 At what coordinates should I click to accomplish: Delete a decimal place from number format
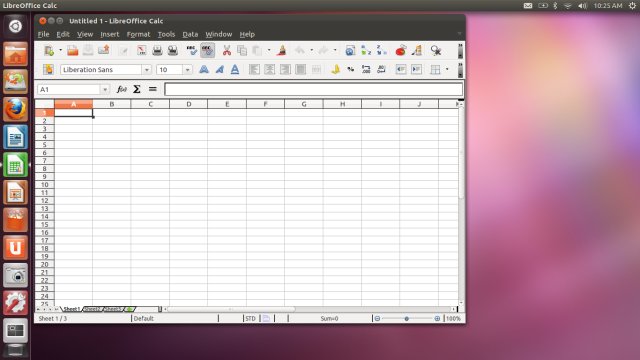coord(382,69)
